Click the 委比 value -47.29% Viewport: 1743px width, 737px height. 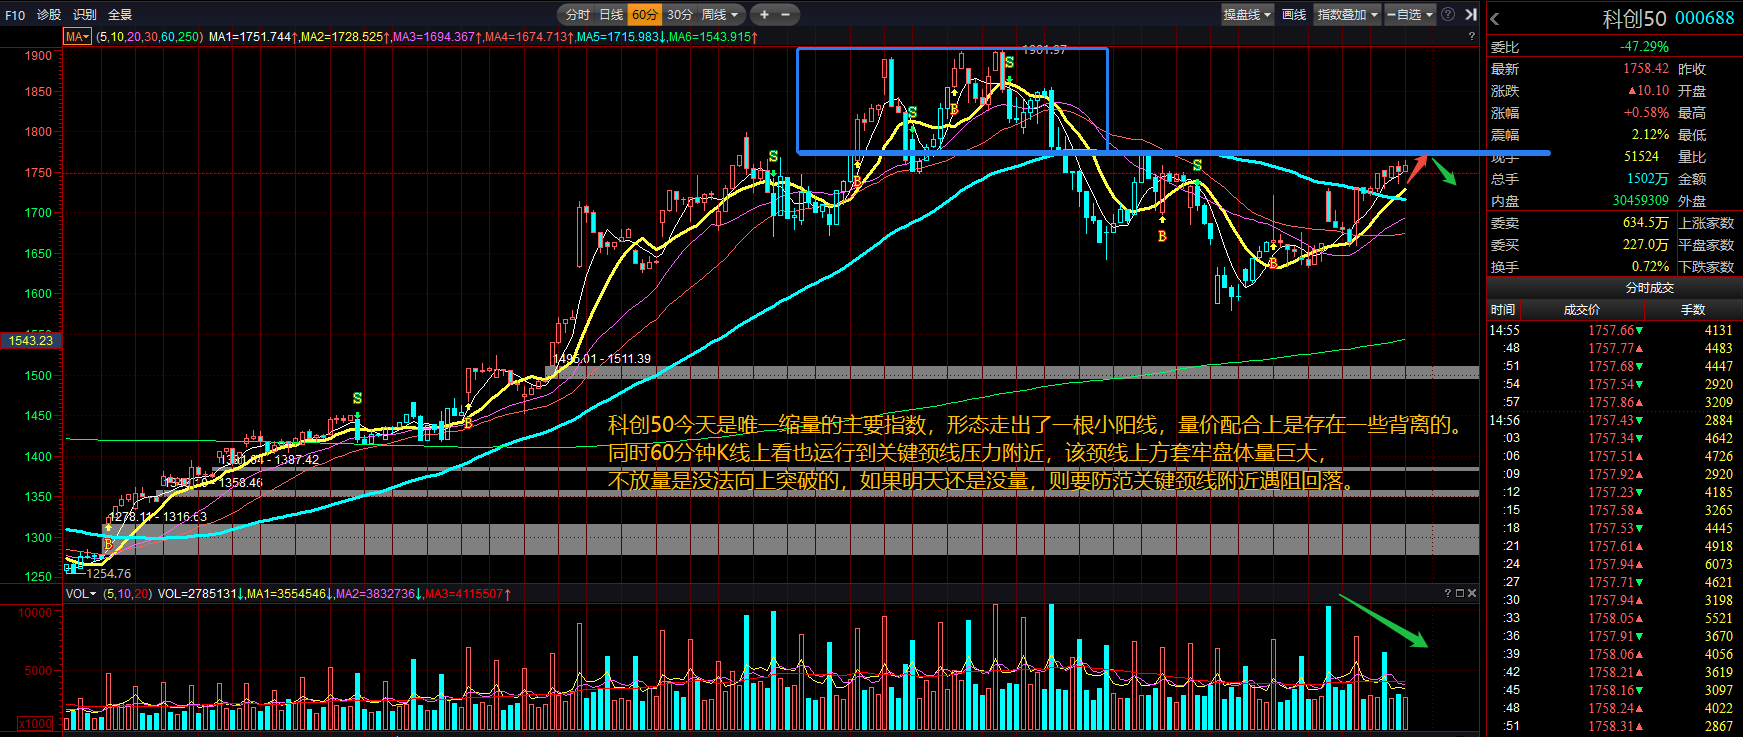click(1644, 47)
